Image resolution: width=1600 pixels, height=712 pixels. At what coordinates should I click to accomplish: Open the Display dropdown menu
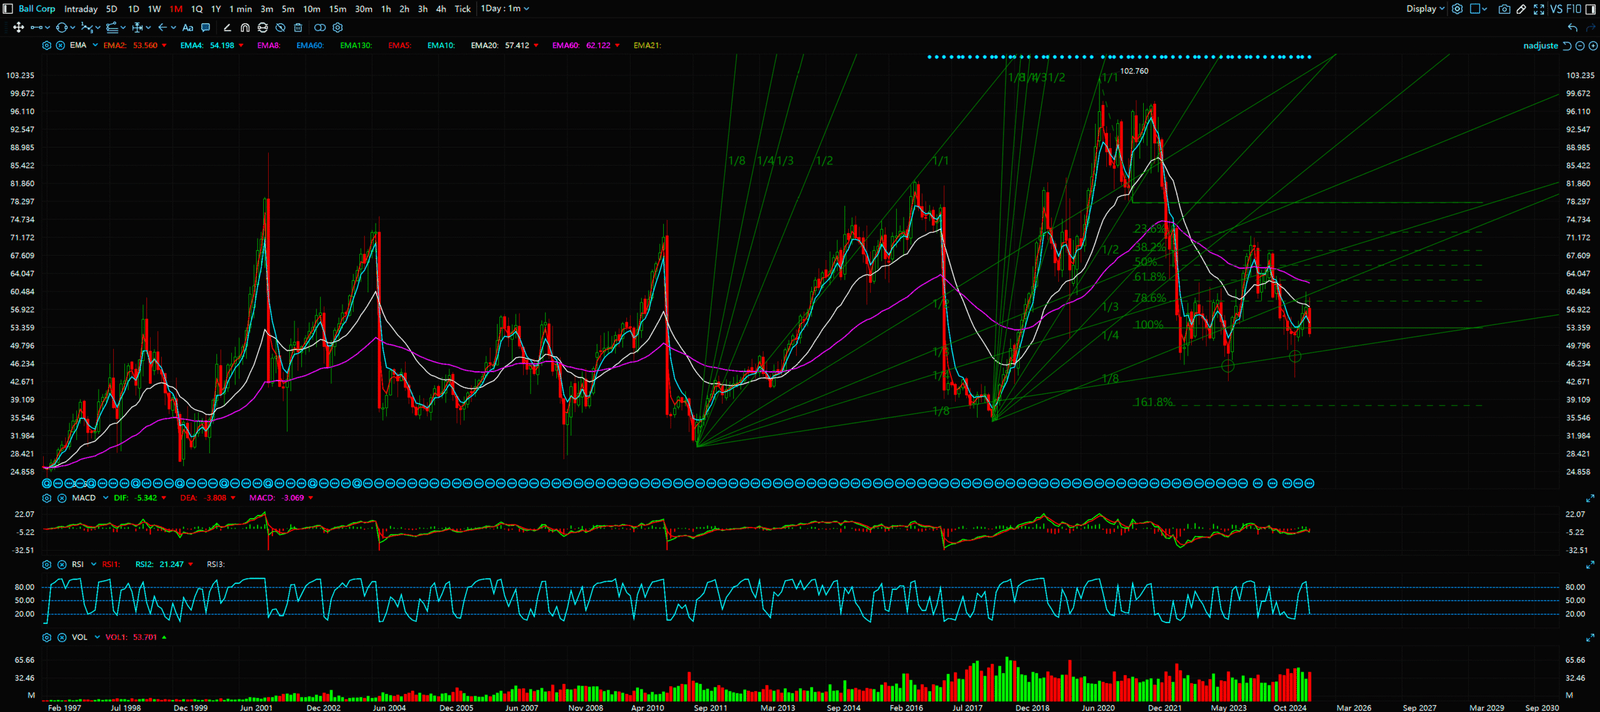(1425, 9)
